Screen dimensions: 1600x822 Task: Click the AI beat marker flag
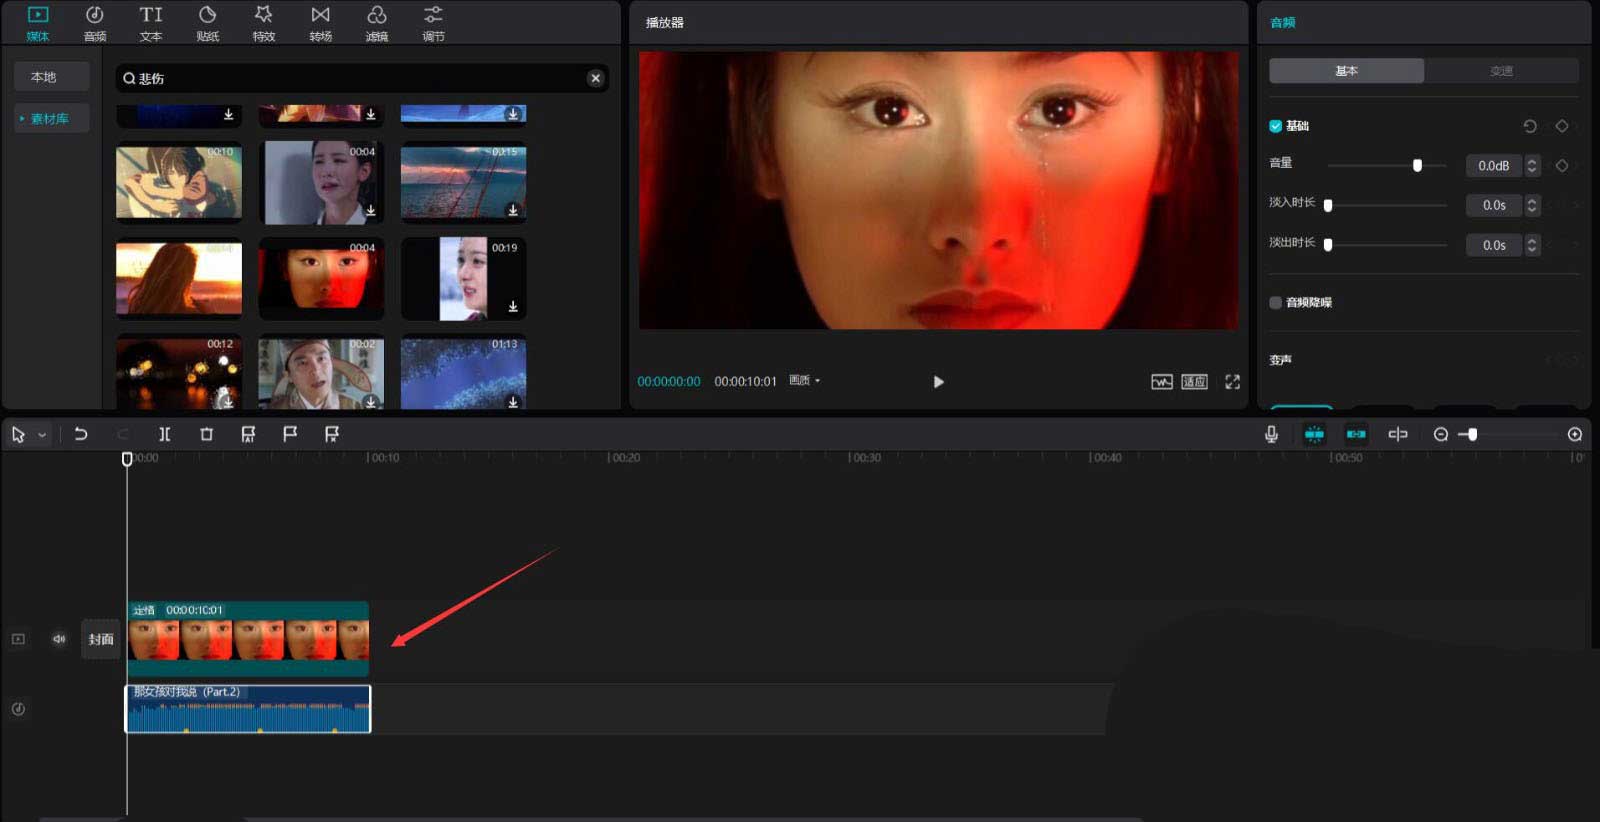pyautogui.click(x=248, y=434)
